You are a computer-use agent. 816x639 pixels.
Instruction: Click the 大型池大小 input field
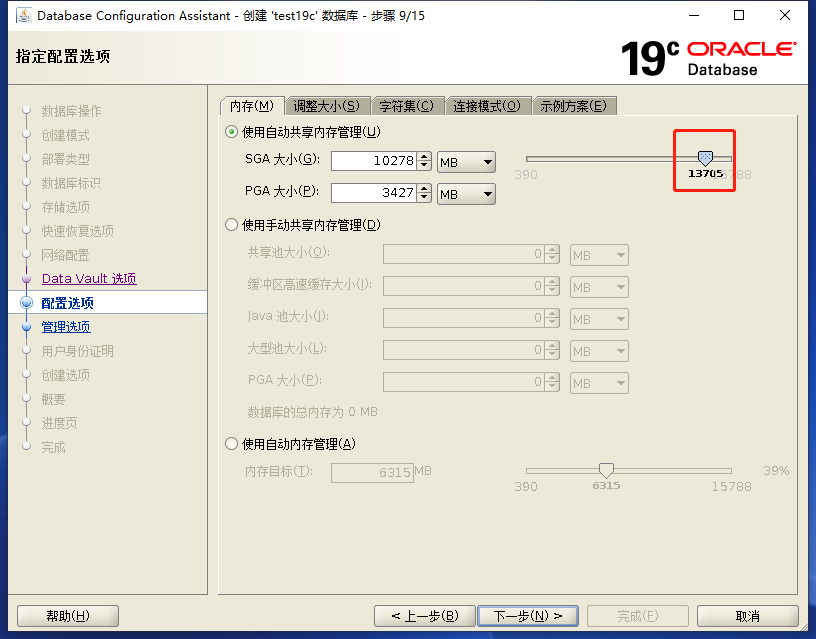click(464, 350)
